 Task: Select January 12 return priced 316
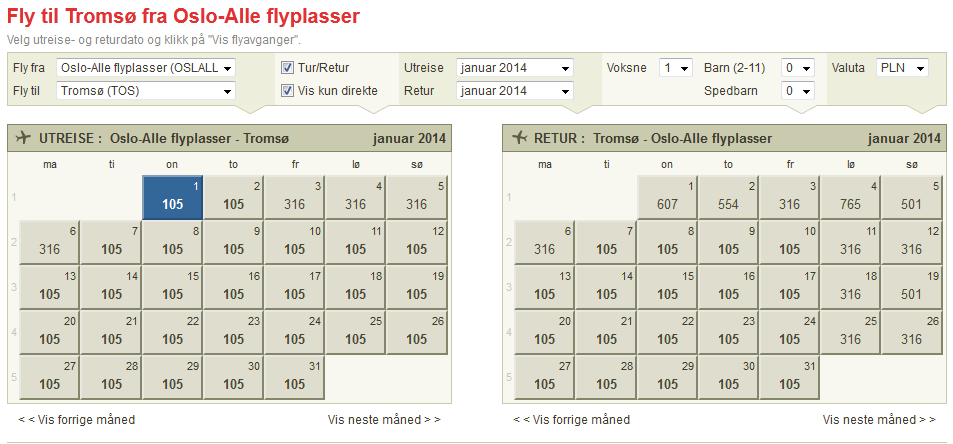click(x=912, y=242)
